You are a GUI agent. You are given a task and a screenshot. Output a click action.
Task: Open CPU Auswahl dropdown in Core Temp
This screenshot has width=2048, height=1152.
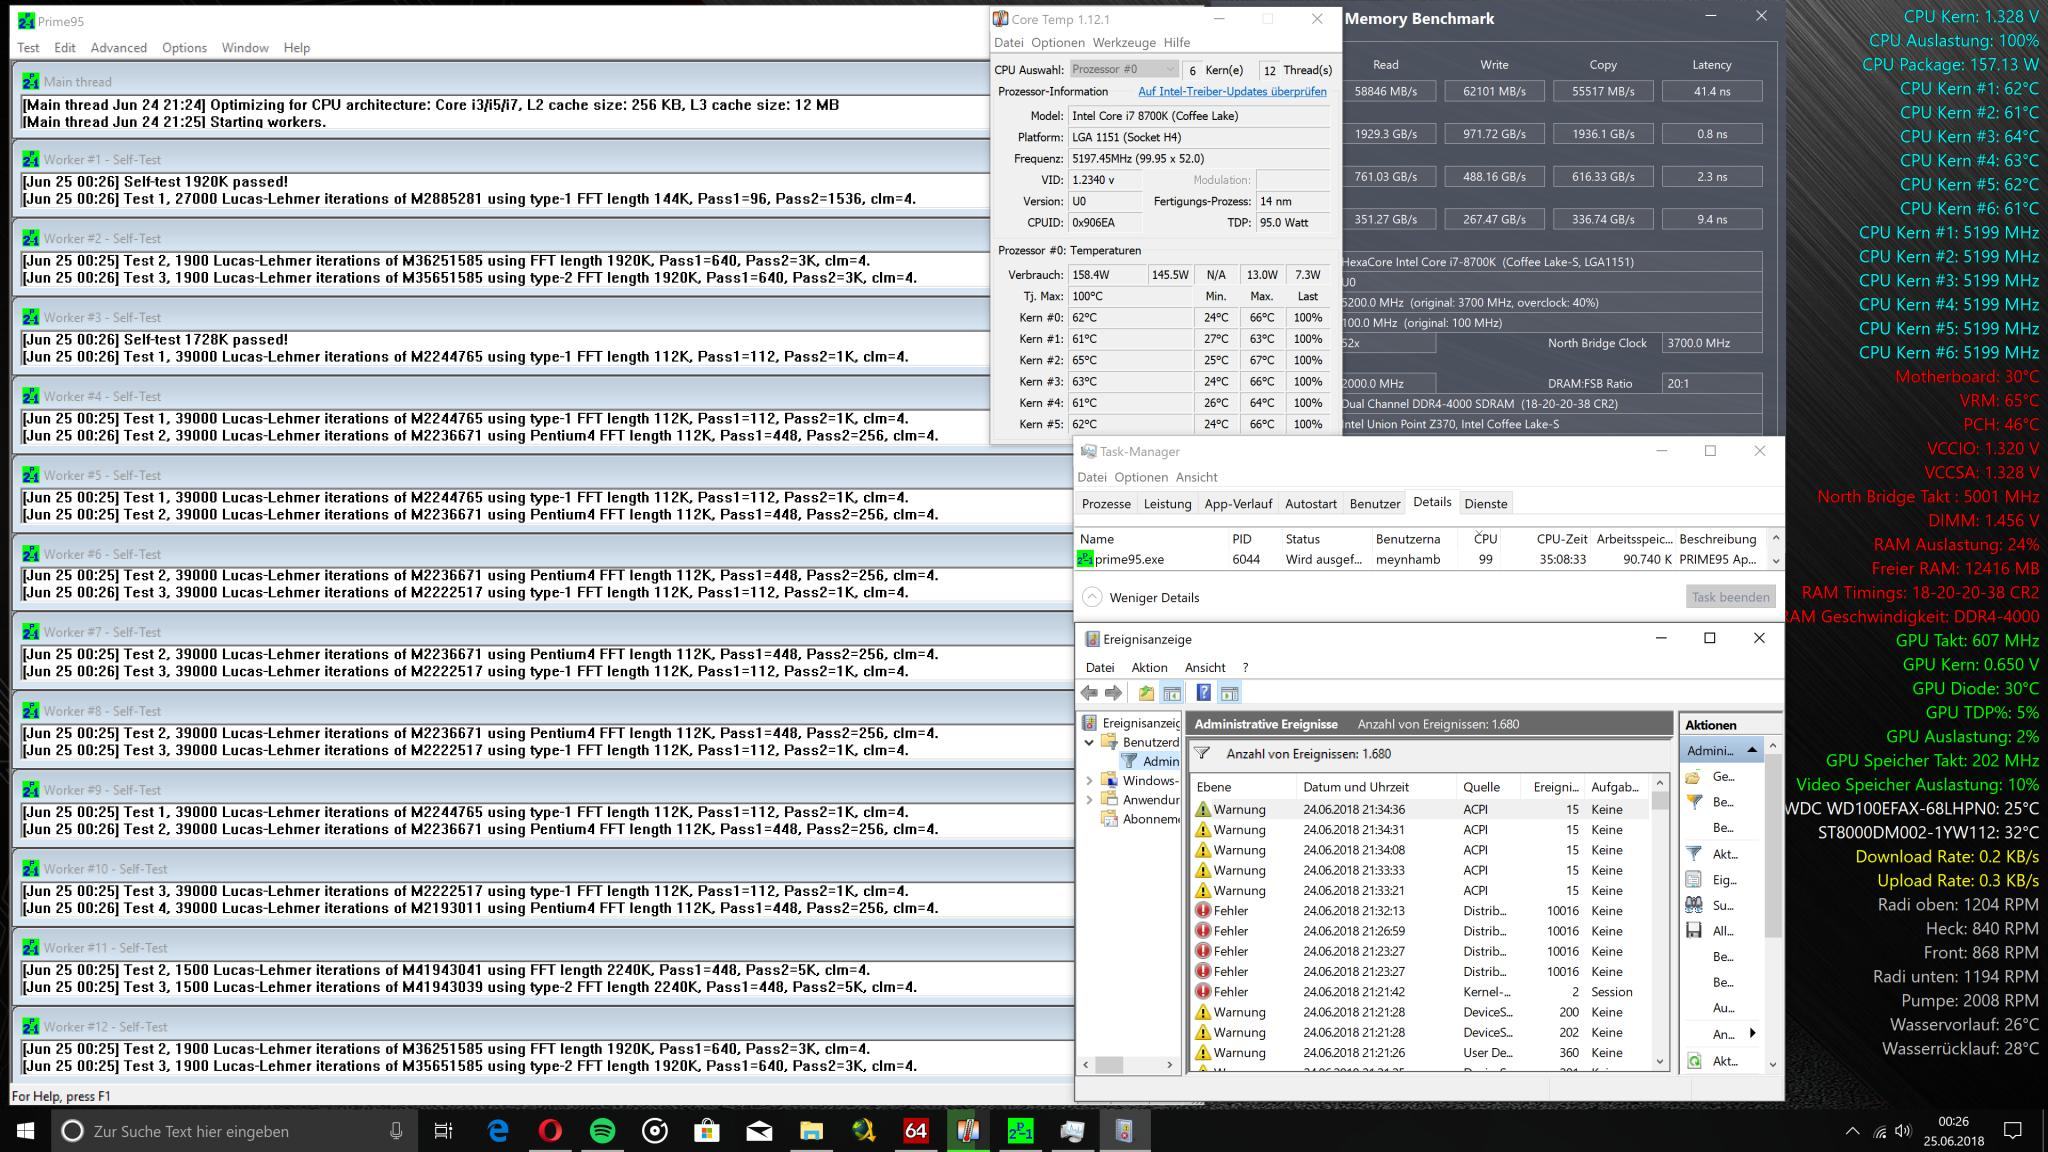[1125, 69]
